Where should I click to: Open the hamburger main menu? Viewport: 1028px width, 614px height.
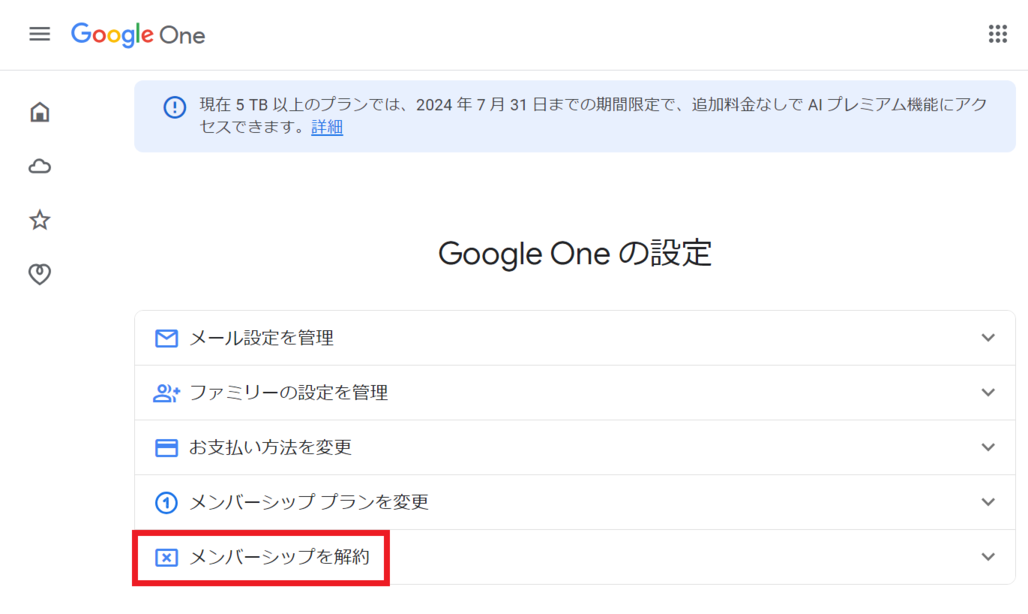coord(39,34)
